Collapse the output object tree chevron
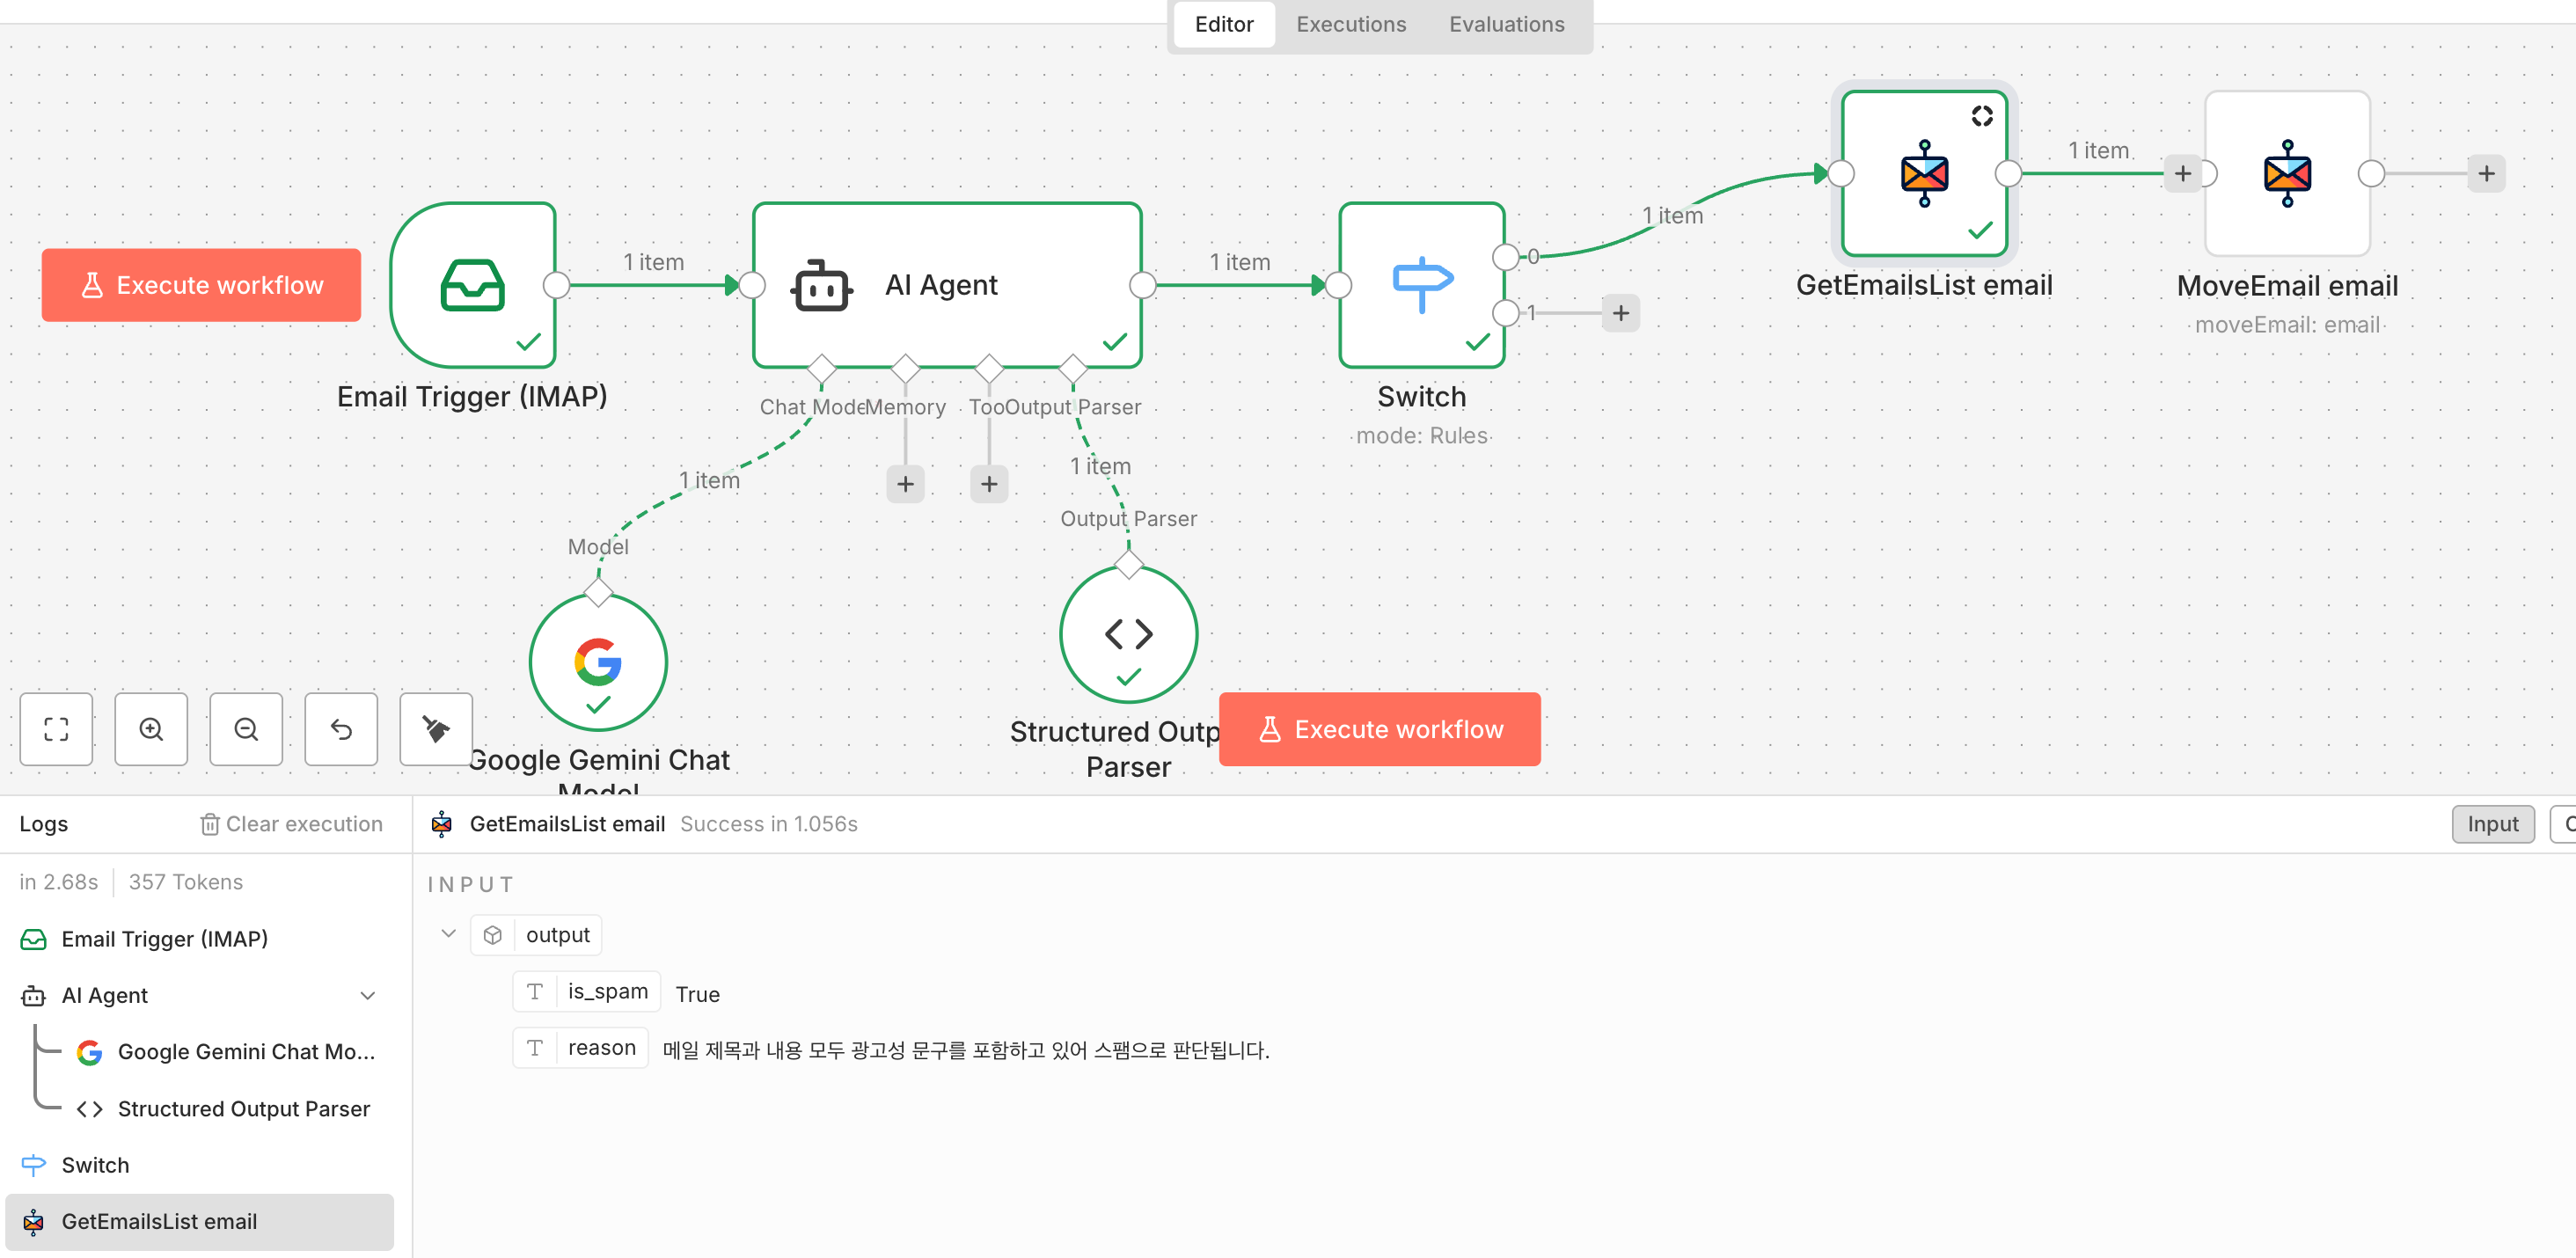Viewport: 2576px width, 1258px height. tap(448, 934)
